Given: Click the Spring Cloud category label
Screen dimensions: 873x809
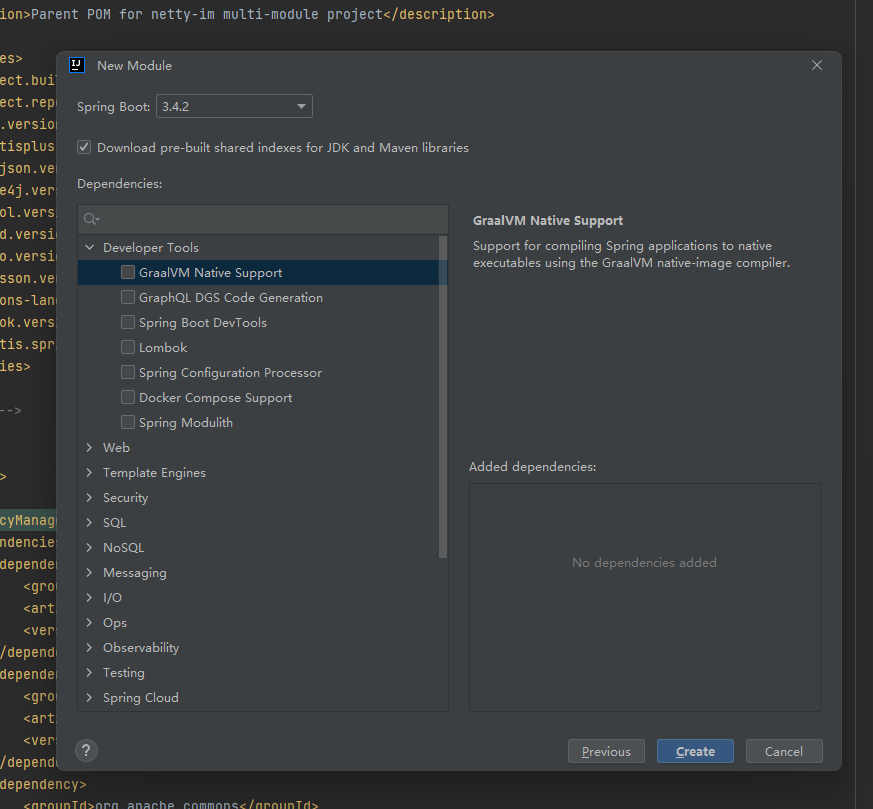Looking at the screenshot, I should point(141,698).
